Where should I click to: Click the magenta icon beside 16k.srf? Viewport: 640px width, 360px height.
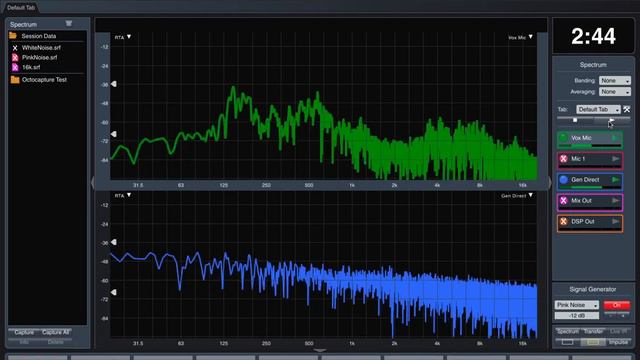(x=15, y=67)
